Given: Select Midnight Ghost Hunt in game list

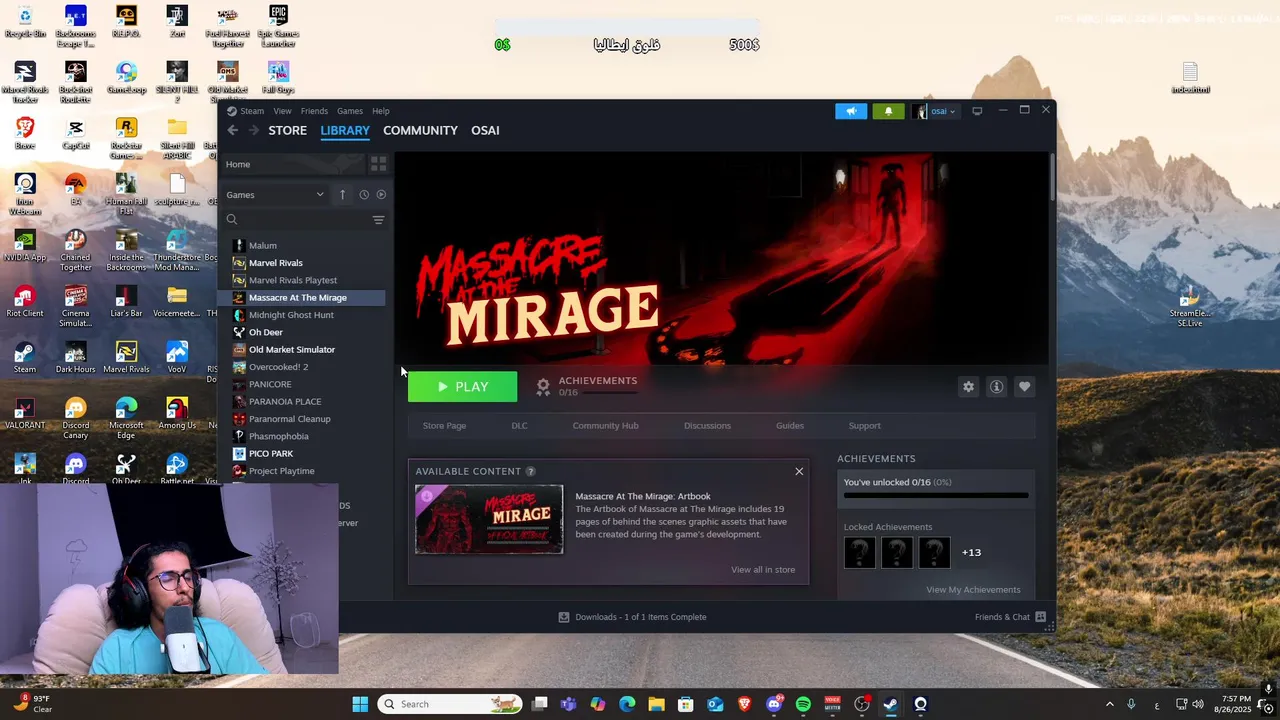Looking at the screenshot, I should point(291,315).
